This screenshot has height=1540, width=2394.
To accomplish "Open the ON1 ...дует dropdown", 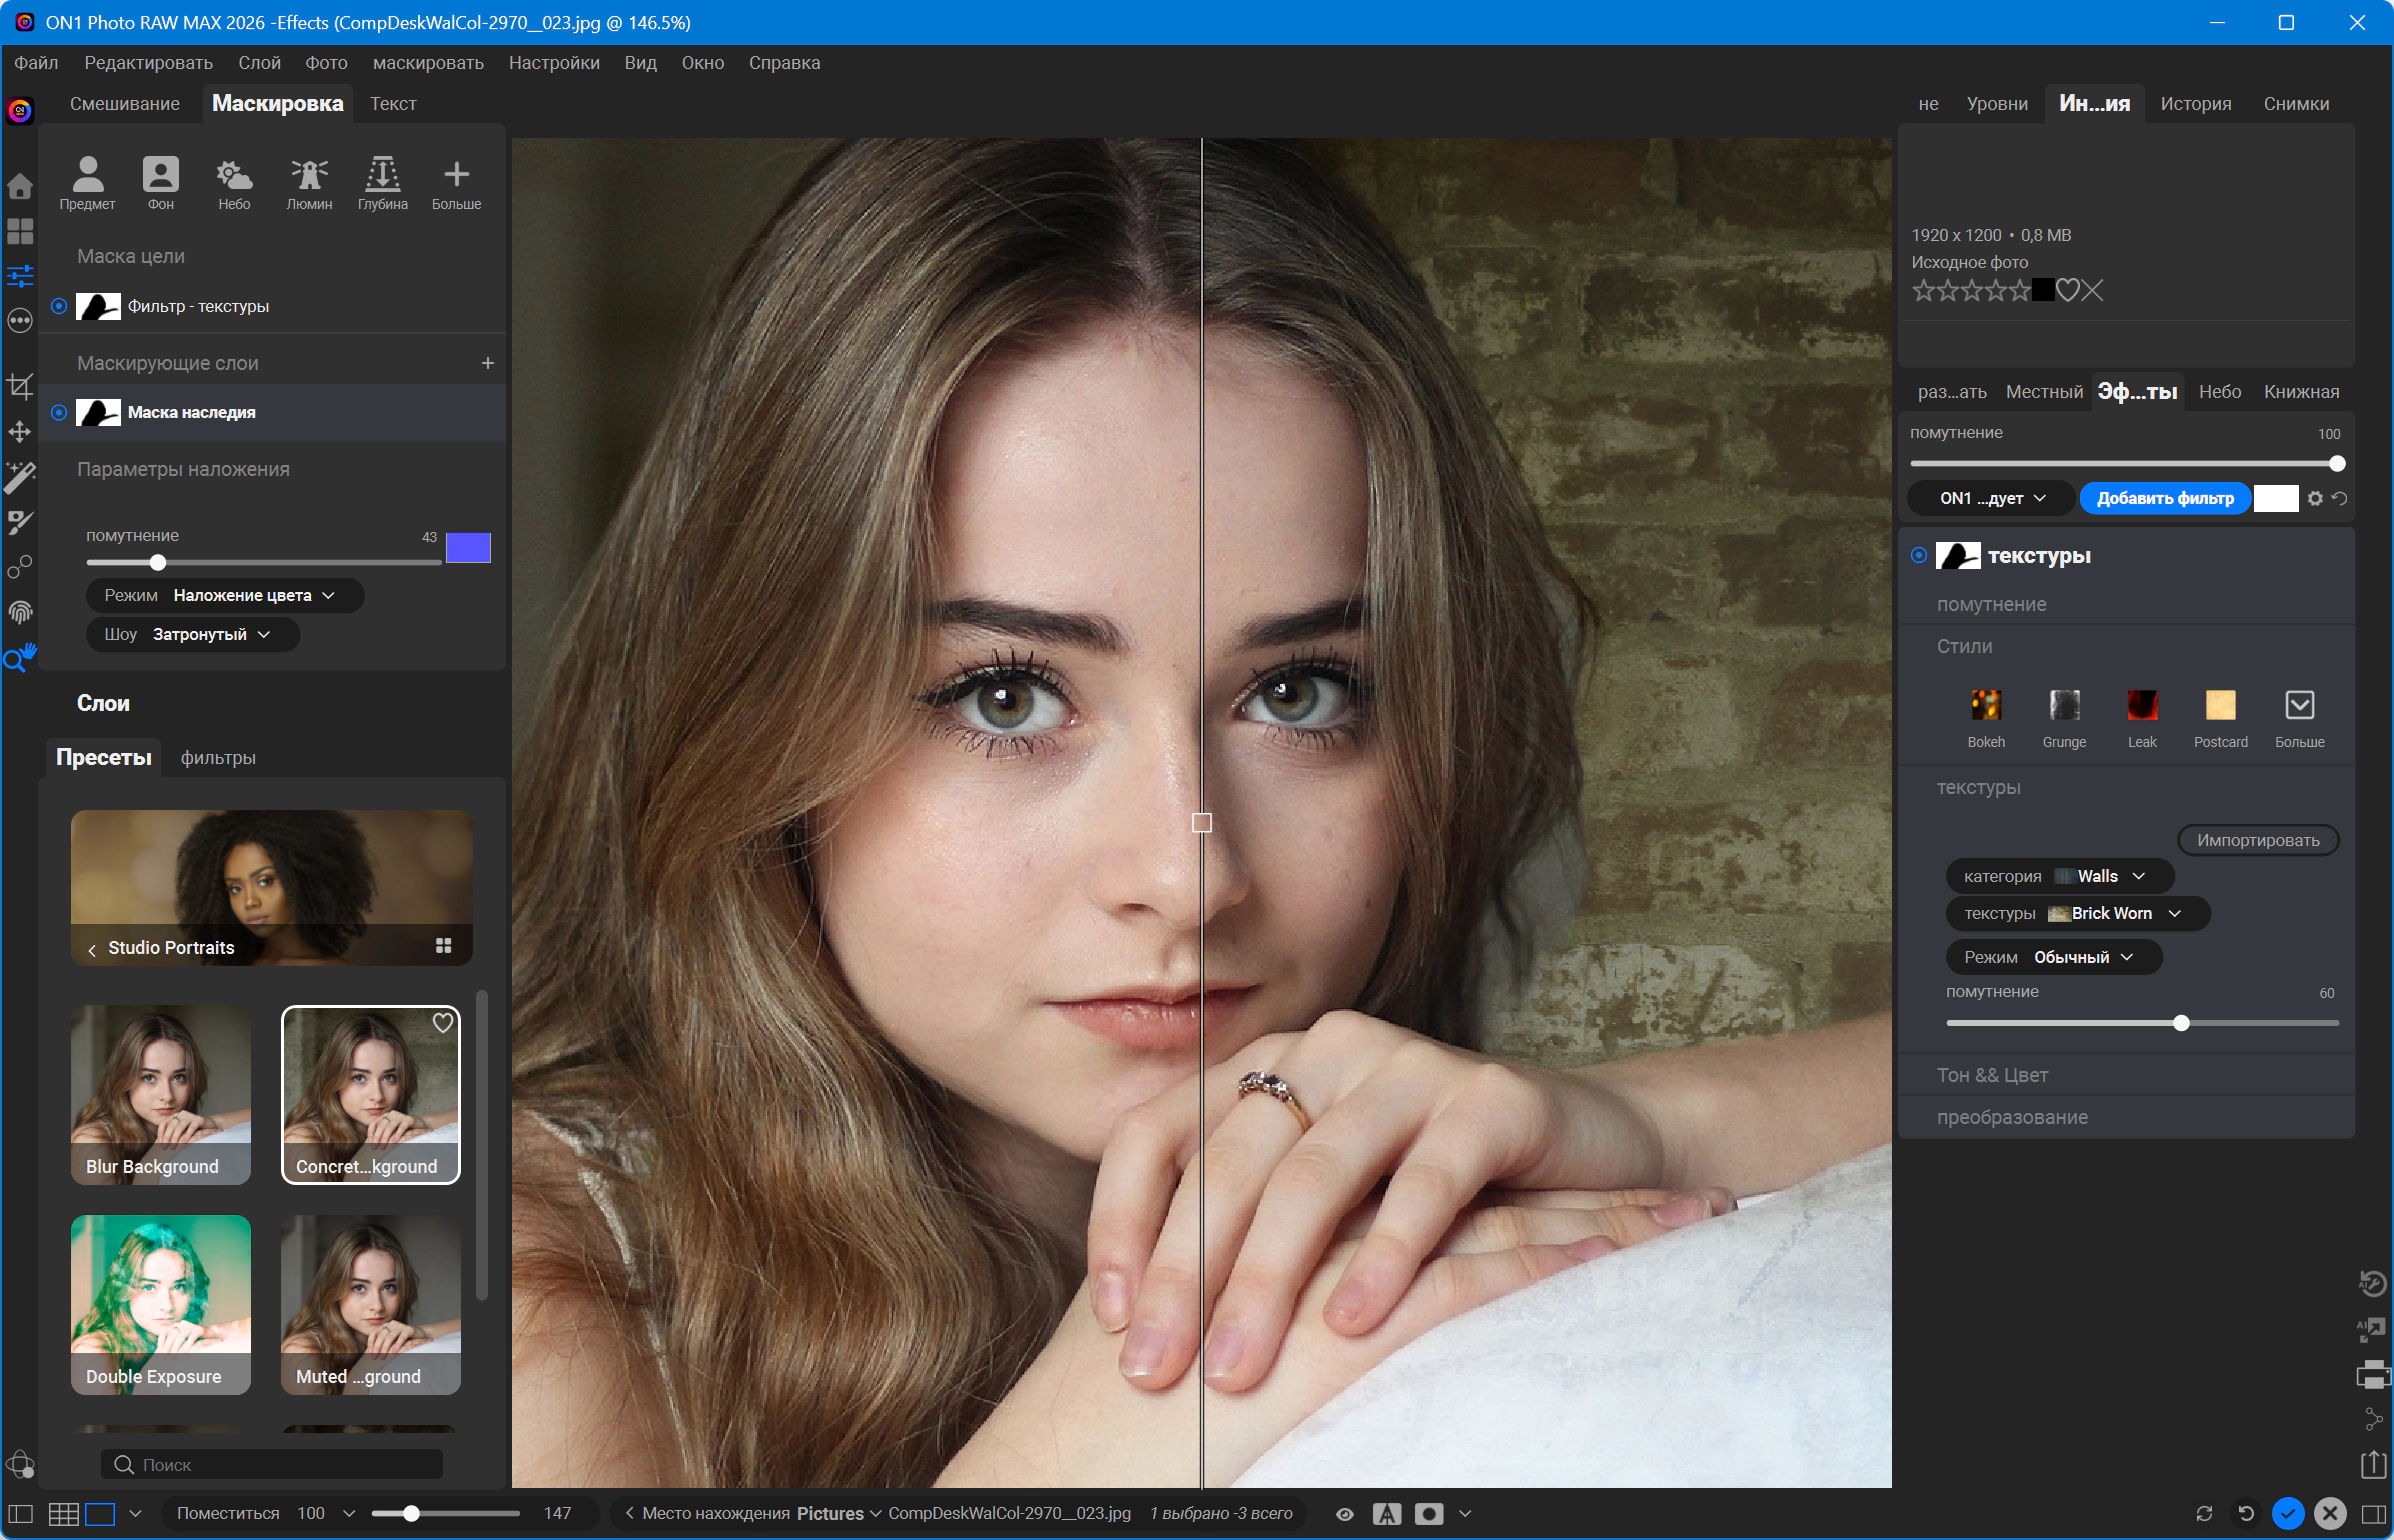I will coord(1991,498).
